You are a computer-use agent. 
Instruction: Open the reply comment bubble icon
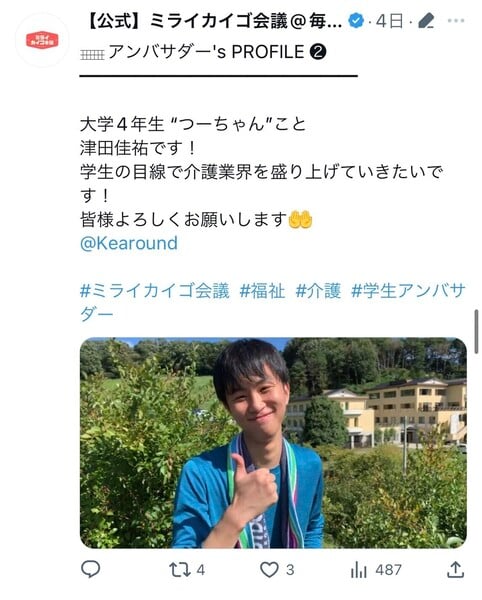pyautogui.click(x=91, y=569)
